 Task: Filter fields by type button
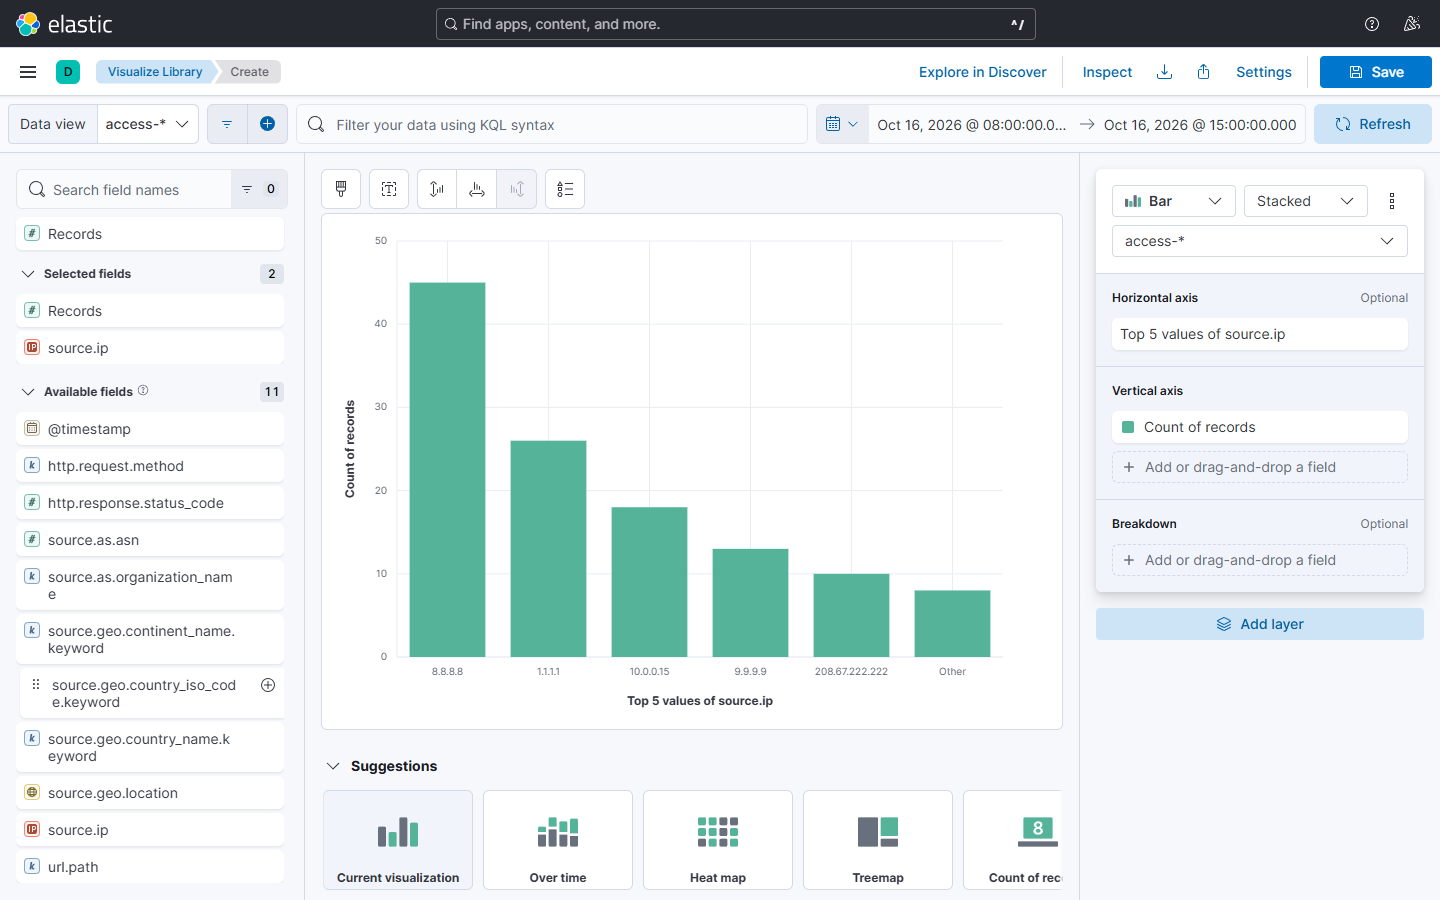[x=259, y=189]
